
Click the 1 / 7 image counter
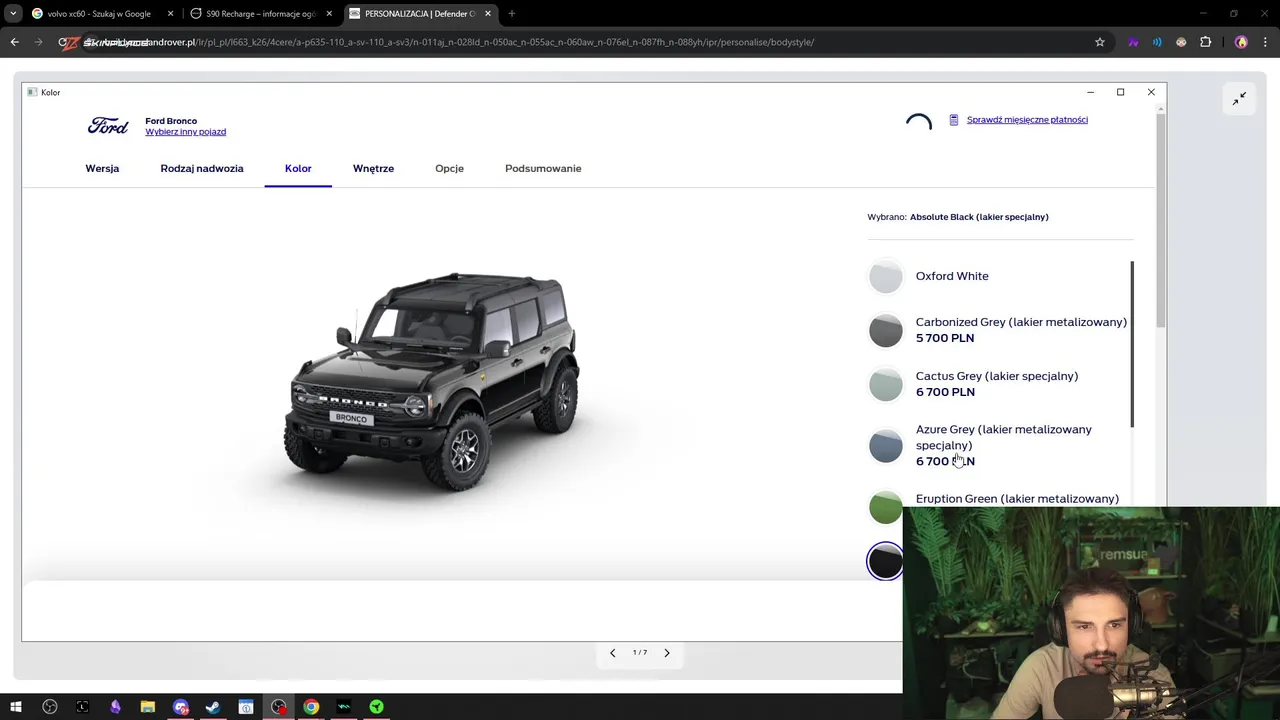[x=640, y=653]
